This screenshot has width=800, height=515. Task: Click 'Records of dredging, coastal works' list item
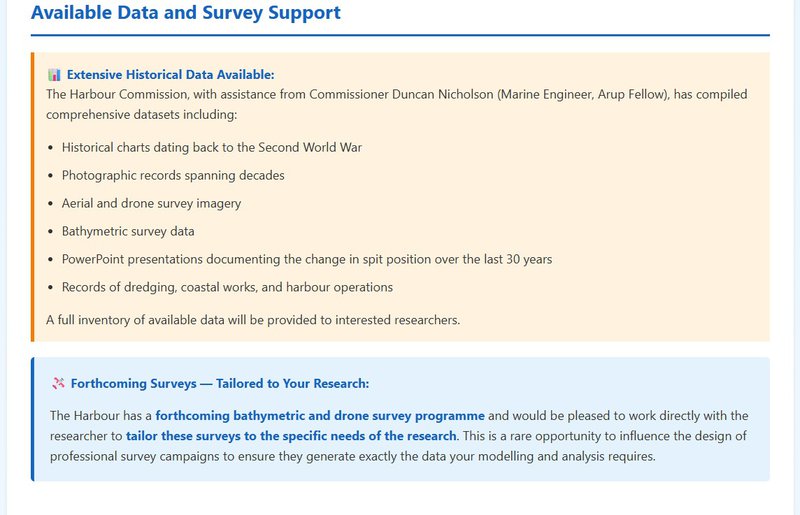[x=227, y=288]
